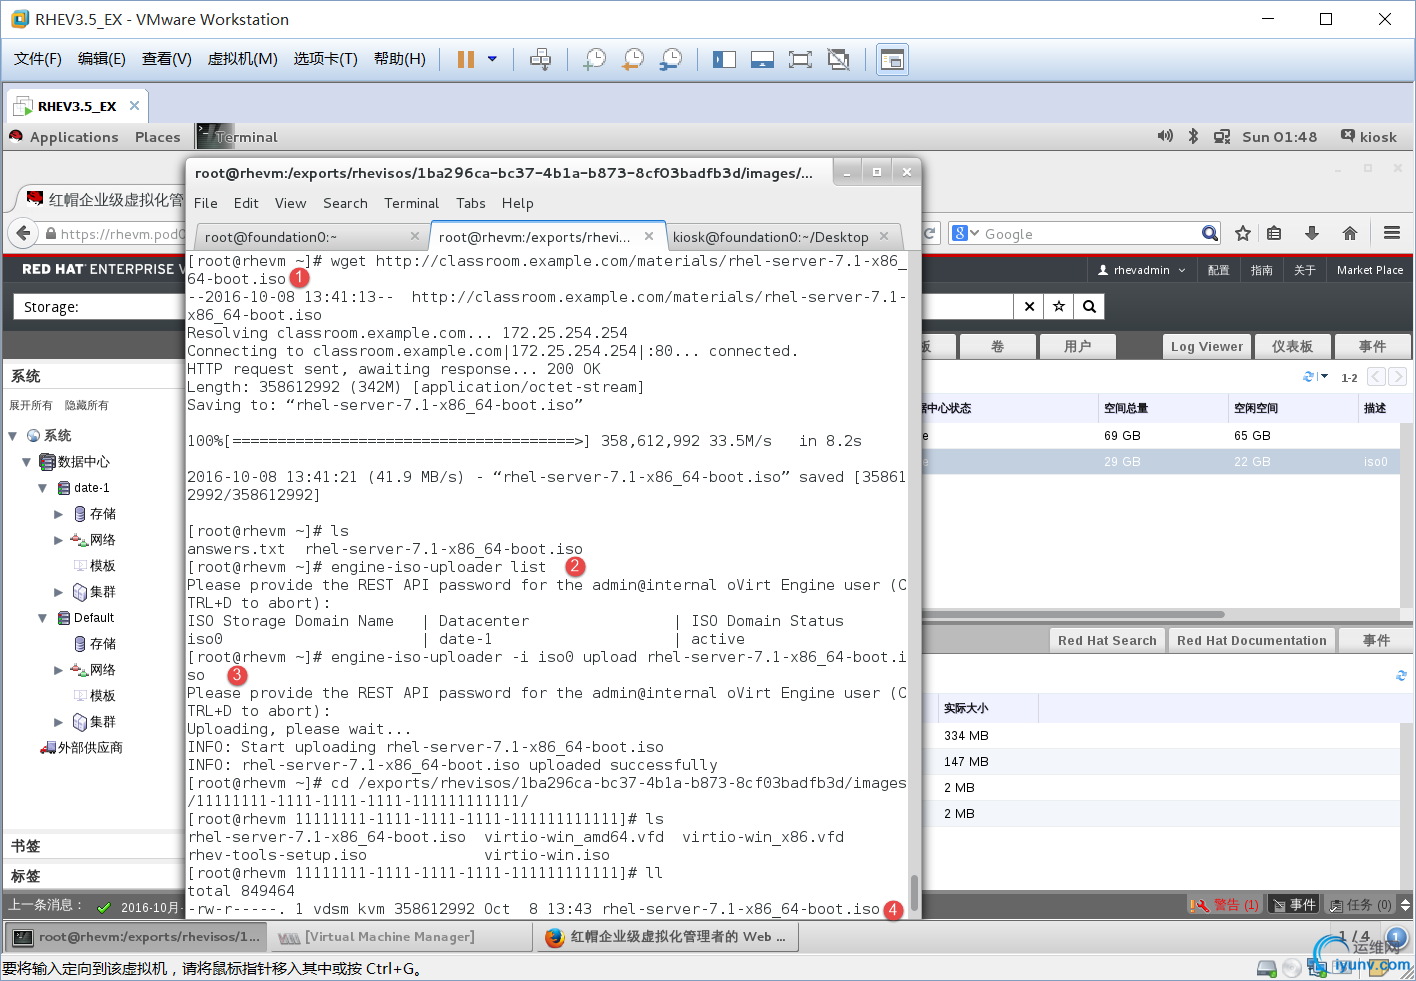Collapse the Default data center node
Image resolution: width=1416 pixels, height=981 pixels.
(43, 618)
